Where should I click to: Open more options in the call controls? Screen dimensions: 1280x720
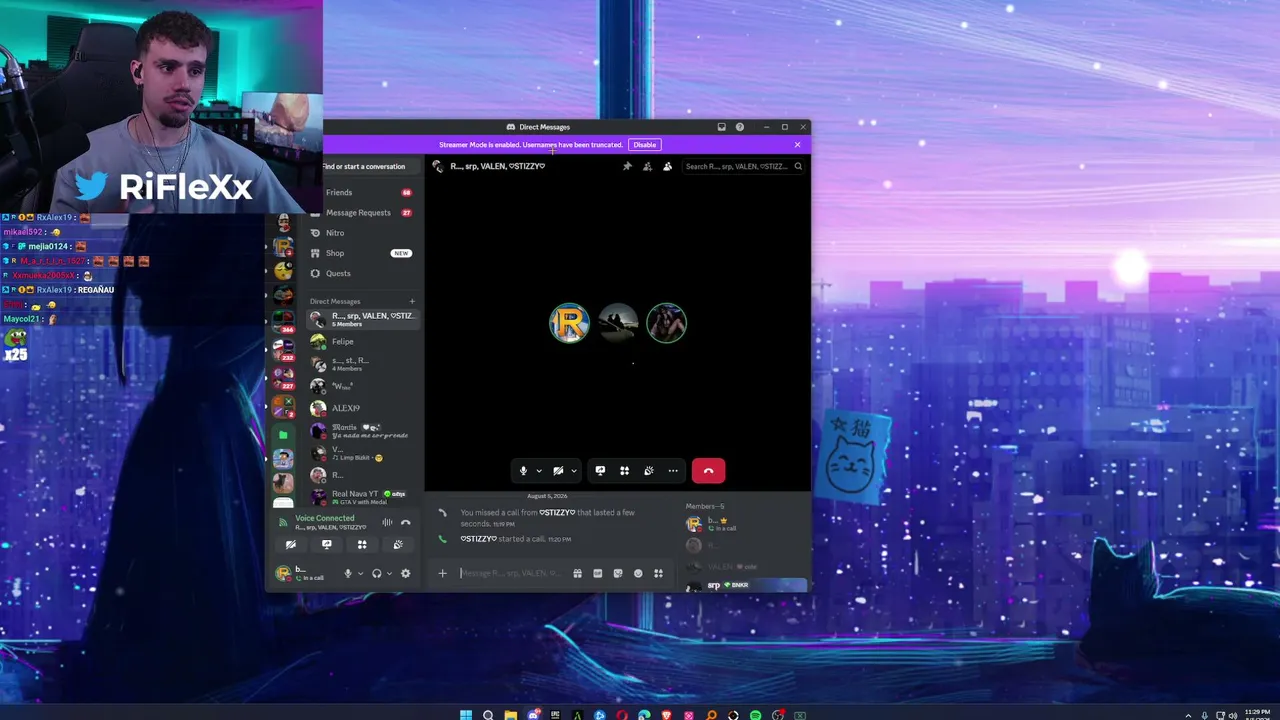673,471
